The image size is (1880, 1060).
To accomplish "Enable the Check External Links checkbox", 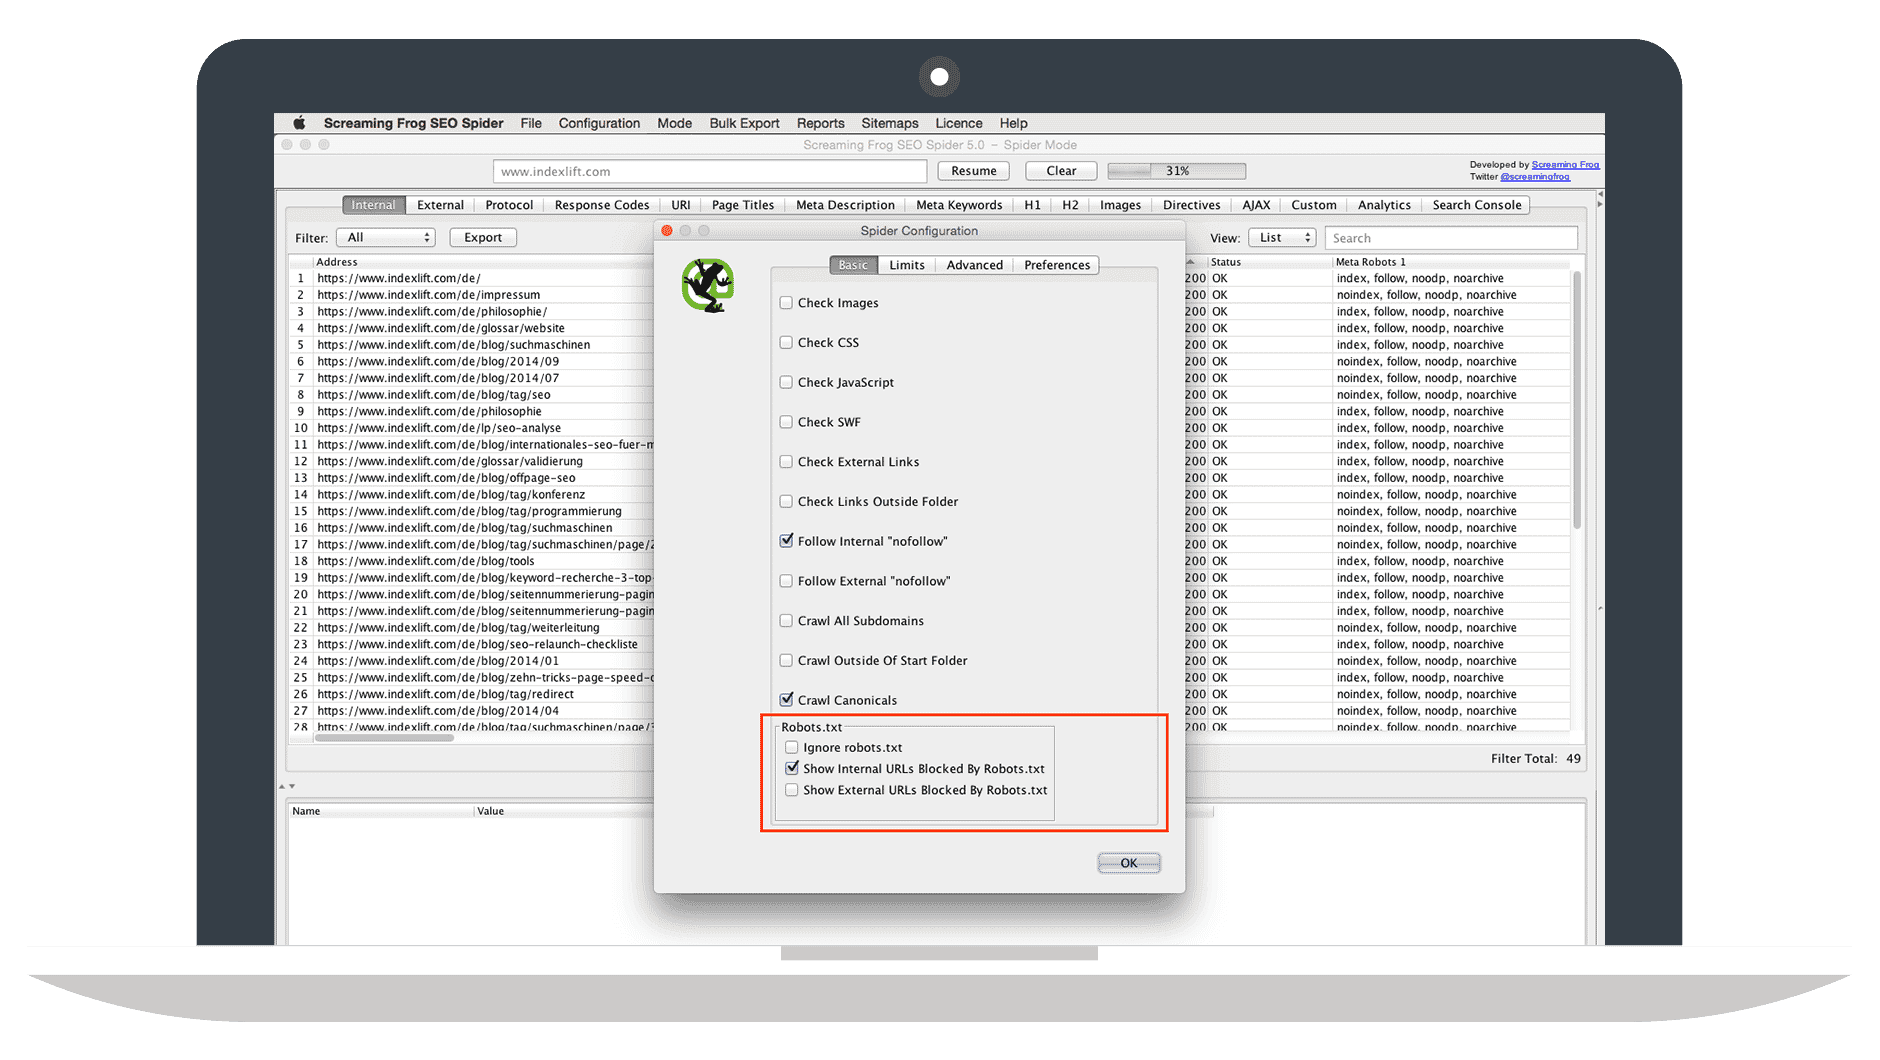I will pyautogui.click(x=786, y=462).
